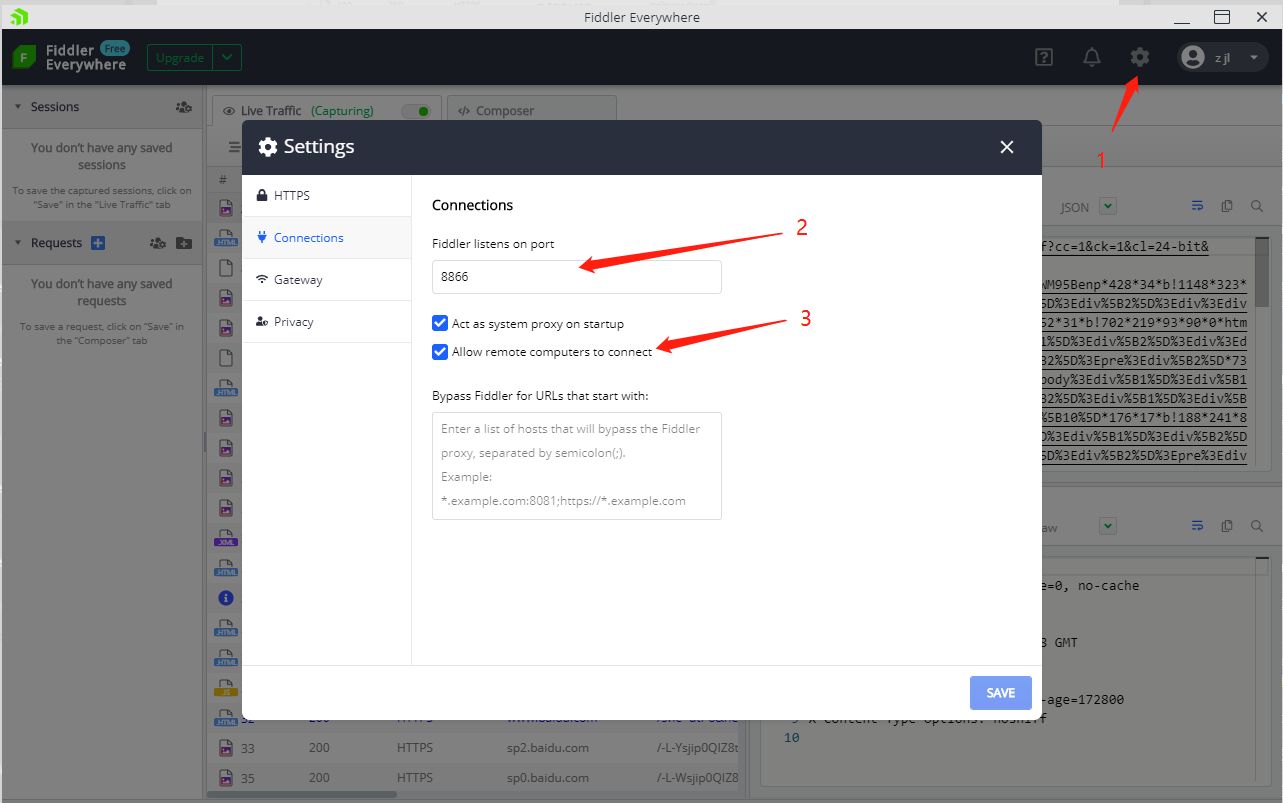Toggle Allow remote computers to connect
Viewport: 1283px width, 803px height.
pos(439,352)
